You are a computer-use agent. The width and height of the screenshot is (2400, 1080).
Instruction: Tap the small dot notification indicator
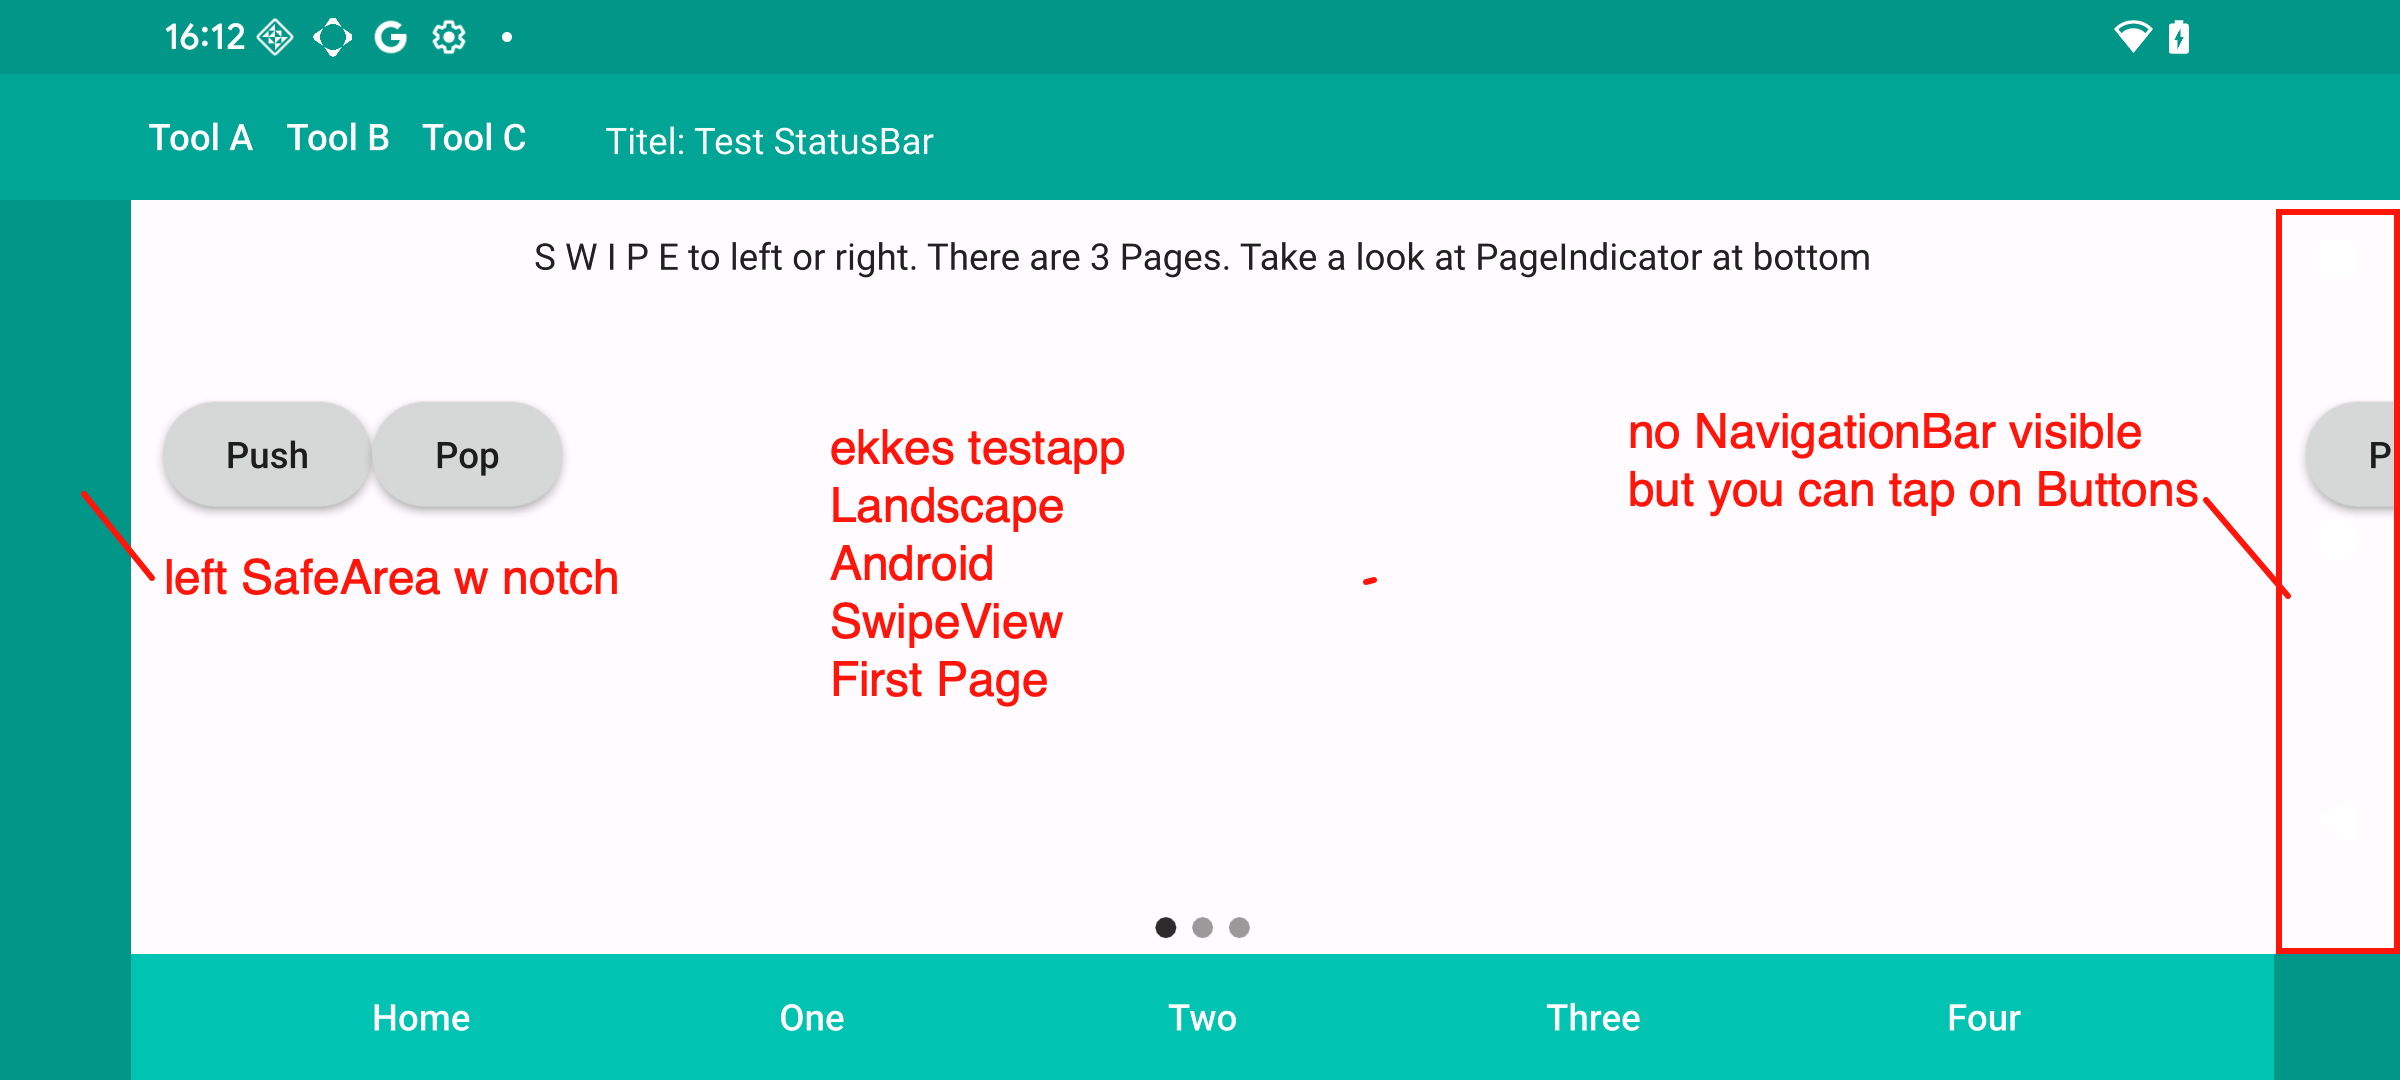507,38
